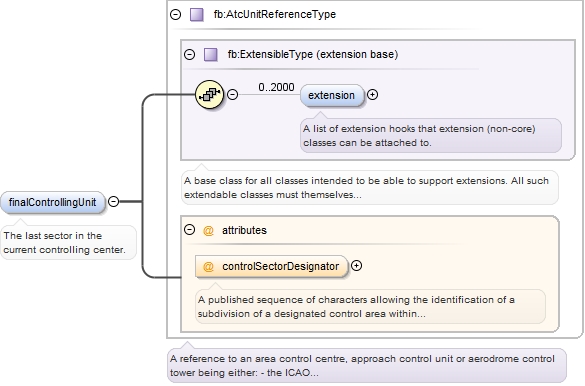Click the fb:AtcUnitReferenceType type label
Viewport: 585px width, 386px height.
tap(275, 14)
